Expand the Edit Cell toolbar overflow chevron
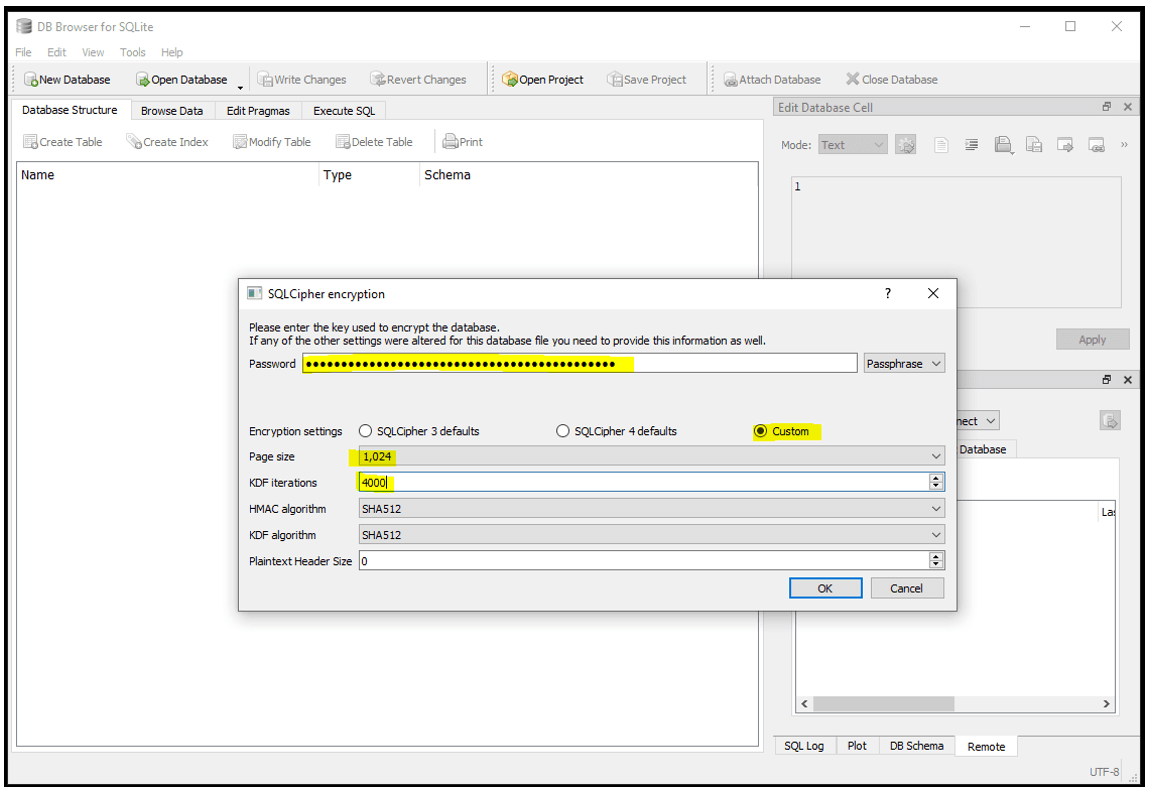The height and width of the screenshot is (797, 1155). (x=1124, y=144)
